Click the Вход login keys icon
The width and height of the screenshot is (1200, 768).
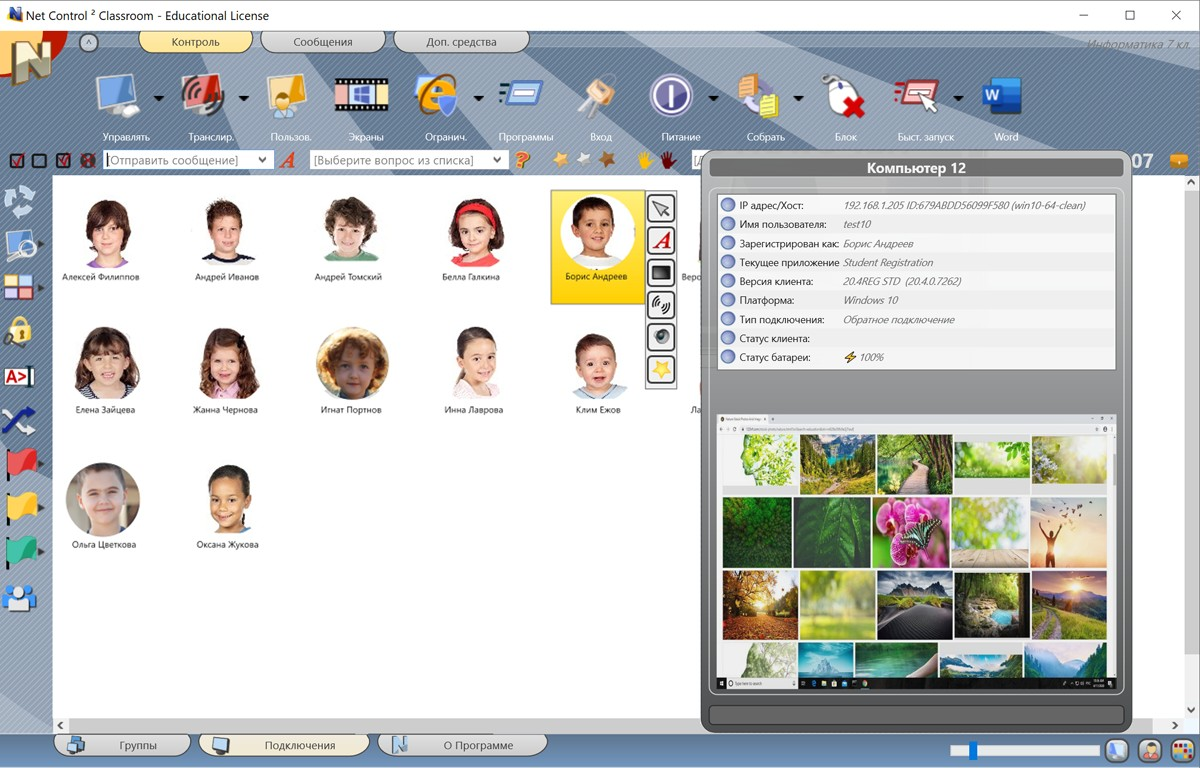pos(600,98)
